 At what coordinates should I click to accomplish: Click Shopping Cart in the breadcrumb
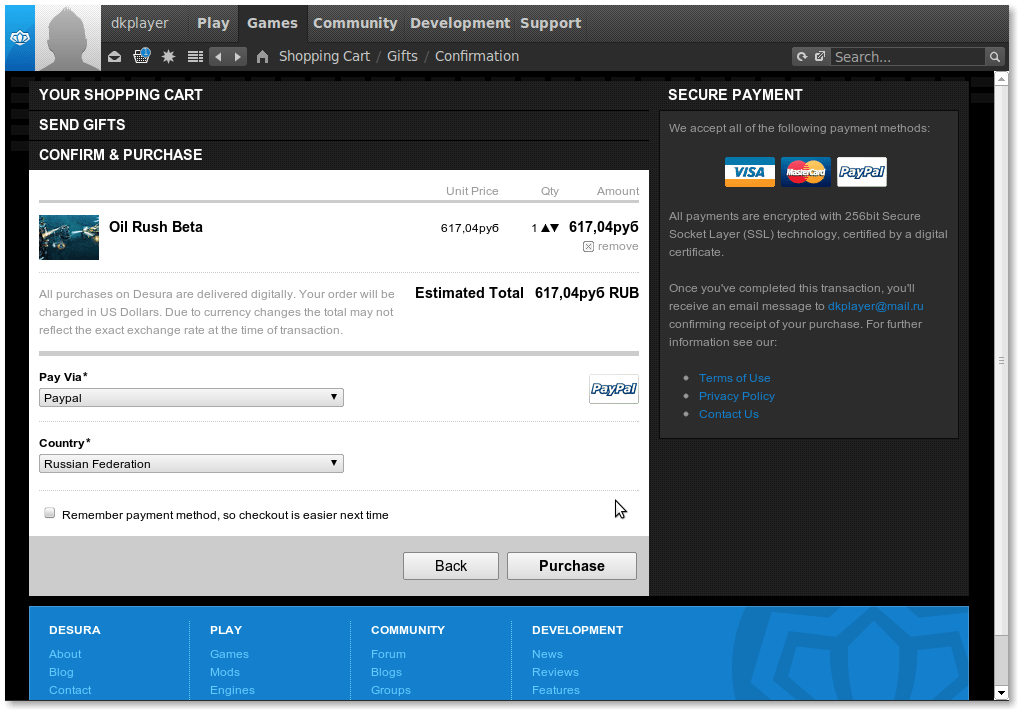point(325,56)
